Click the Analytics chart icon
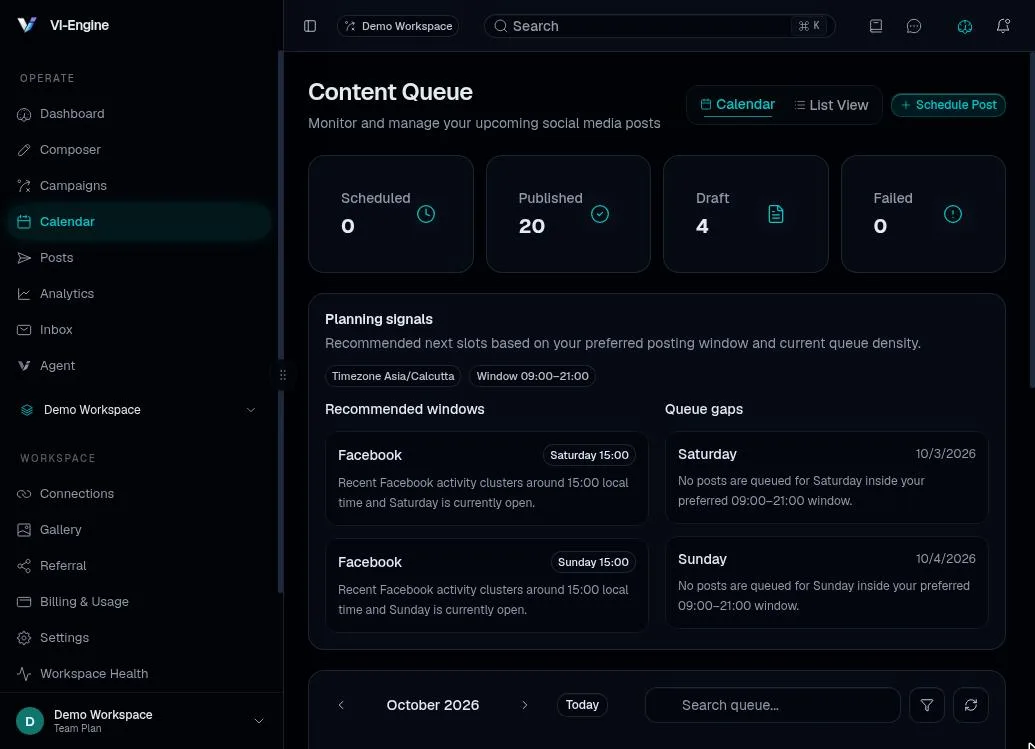This screenshot has height=749, width=1035. [24, 294]
